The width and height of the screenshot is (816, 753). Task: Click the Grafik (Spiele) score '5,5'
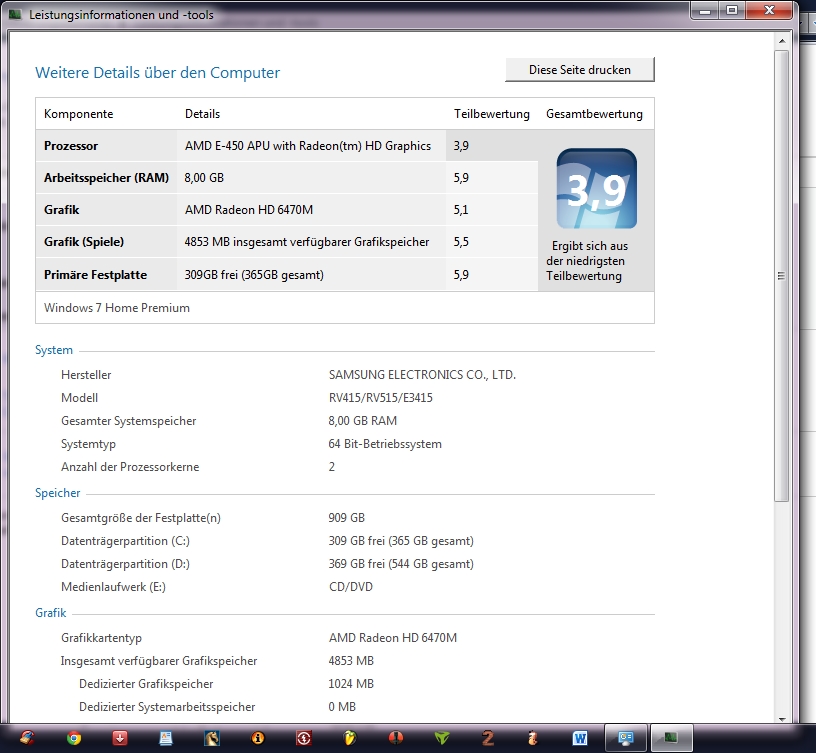coord(461,242)
